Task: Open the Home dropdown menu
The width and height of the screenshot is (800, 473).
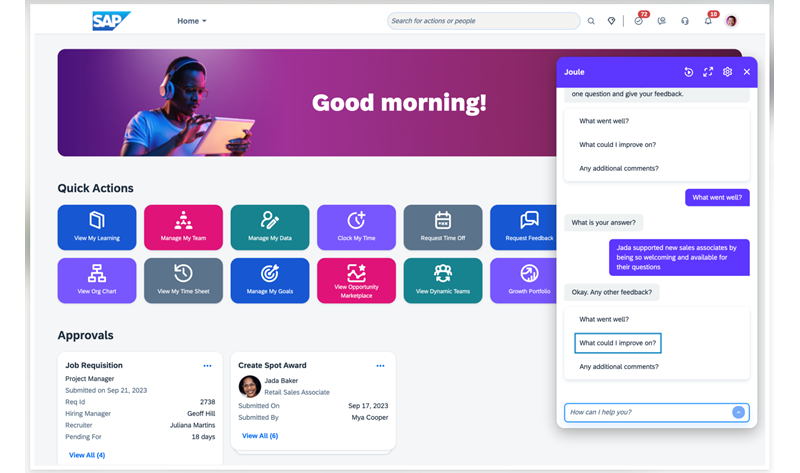Action: click(x=192, y=21)
